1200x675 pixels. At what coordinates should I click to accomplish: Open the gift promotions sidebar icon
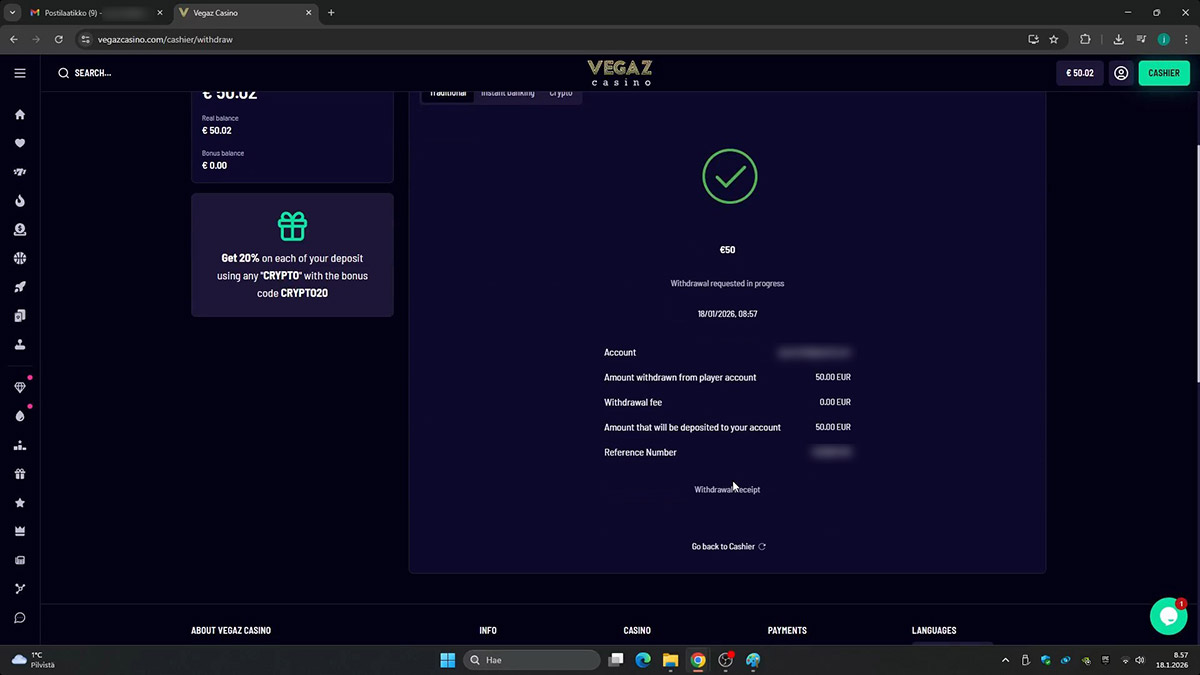pos(20,474)
